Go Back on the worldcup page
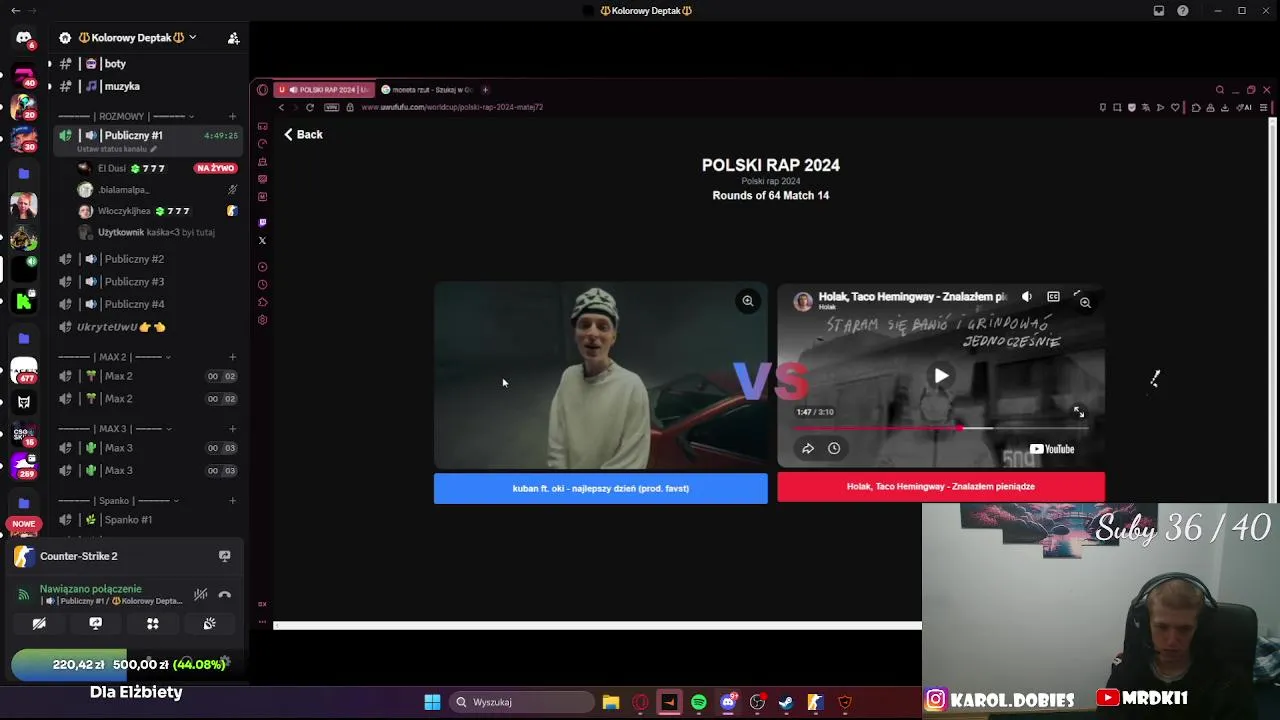Image resolution: width=1280 pixels, height=720 pixels. coord(303,134)
